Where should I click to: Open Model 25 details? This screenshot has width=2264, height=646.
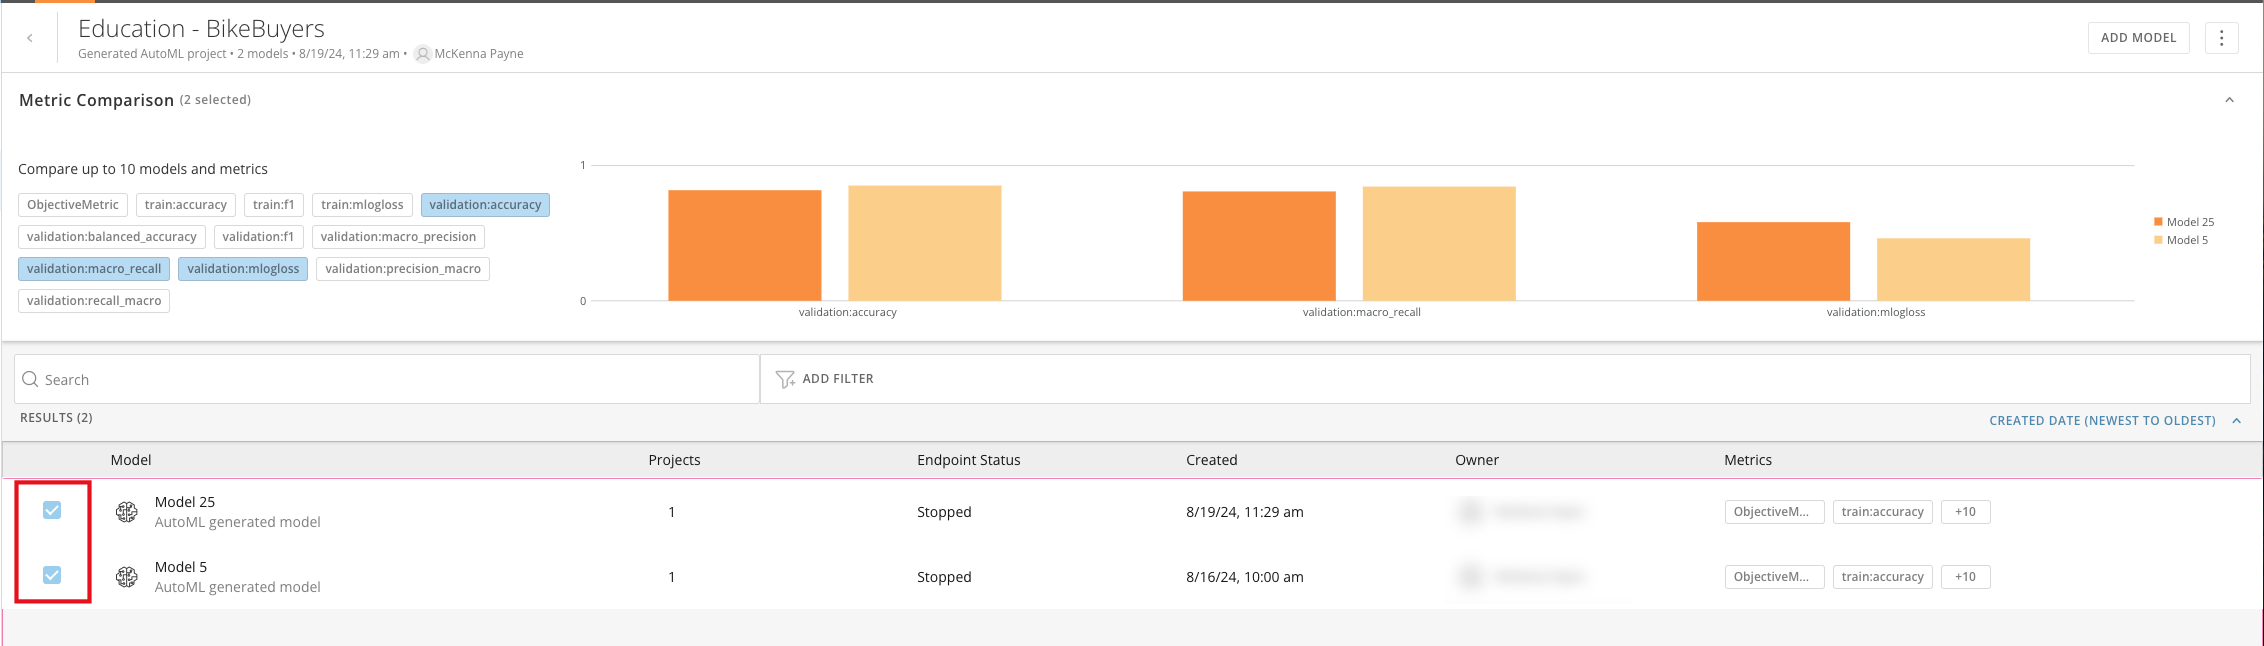click(x=185, y=502)
